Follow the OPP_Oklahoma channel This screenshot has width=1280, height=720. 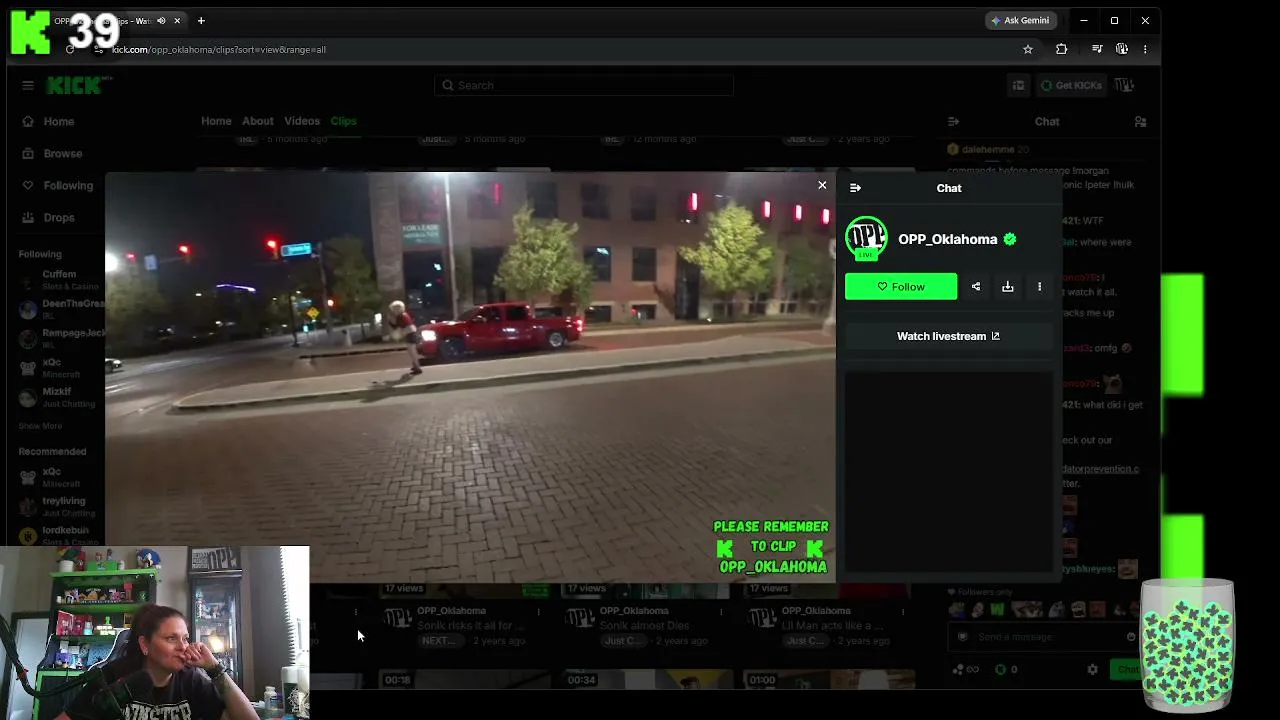coord(901,287)
